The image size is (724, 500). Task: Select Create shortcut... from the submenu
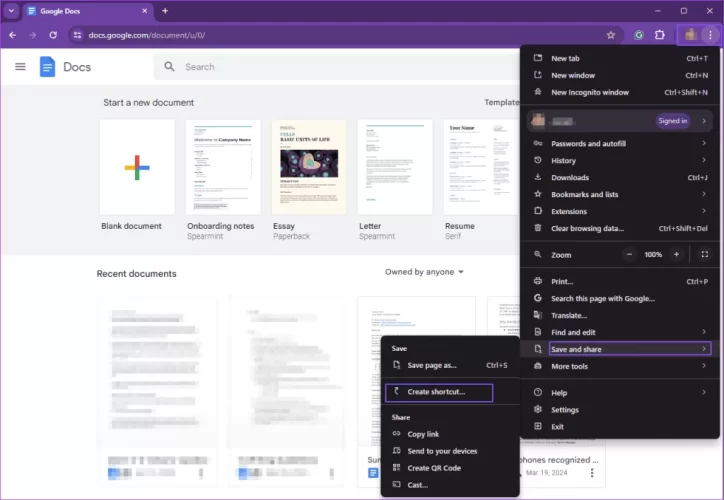[x=438, y=392]
